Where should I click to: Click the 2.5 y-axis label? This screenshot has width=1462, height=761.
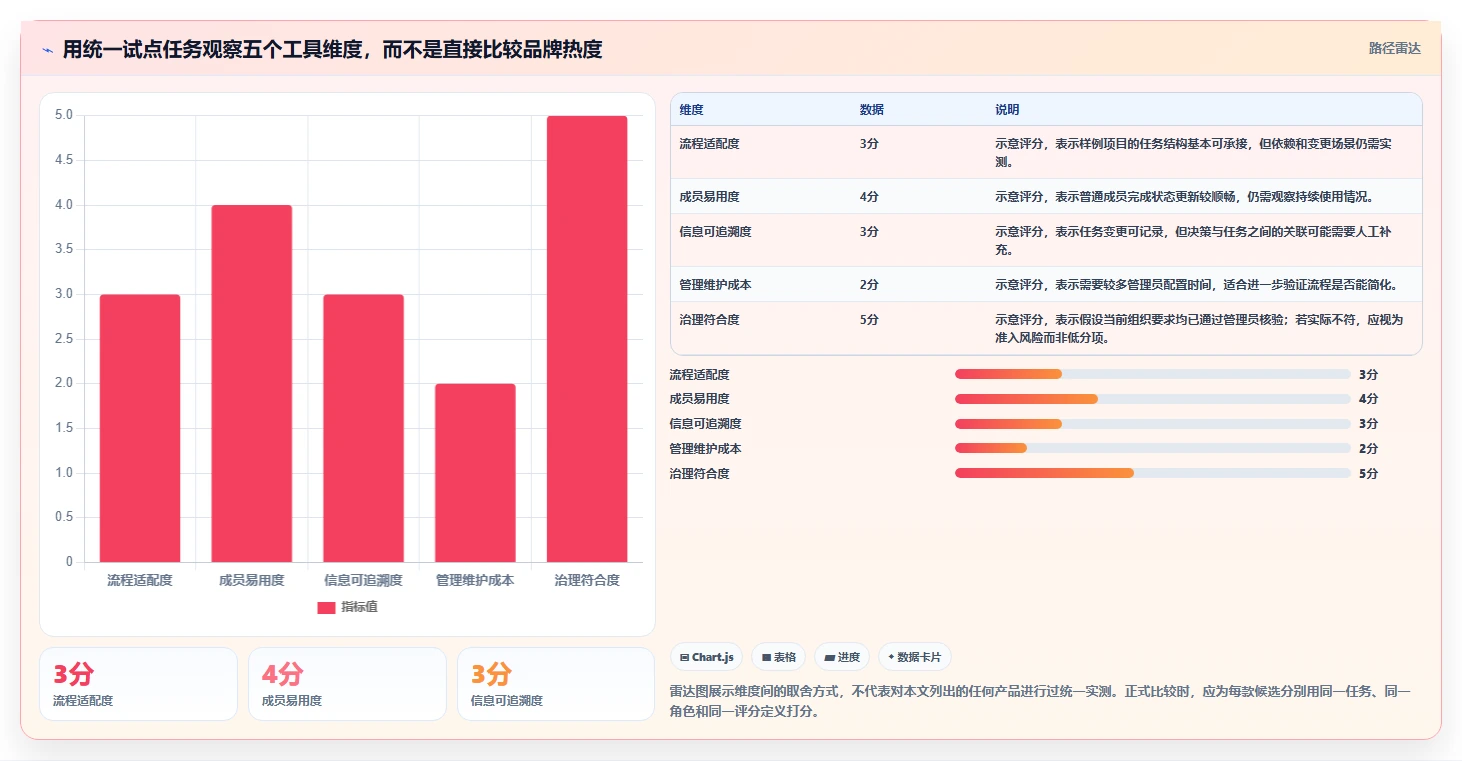[x=64, y=339]
